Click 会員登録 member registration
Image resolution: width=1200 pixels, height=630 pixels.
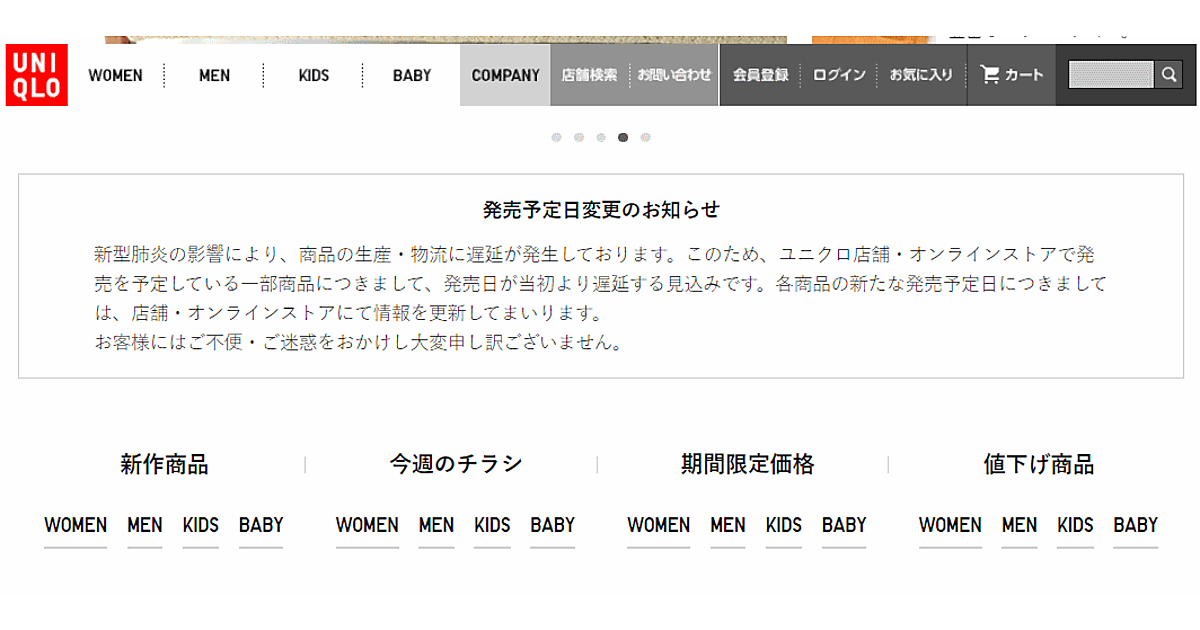coord(760,75)
